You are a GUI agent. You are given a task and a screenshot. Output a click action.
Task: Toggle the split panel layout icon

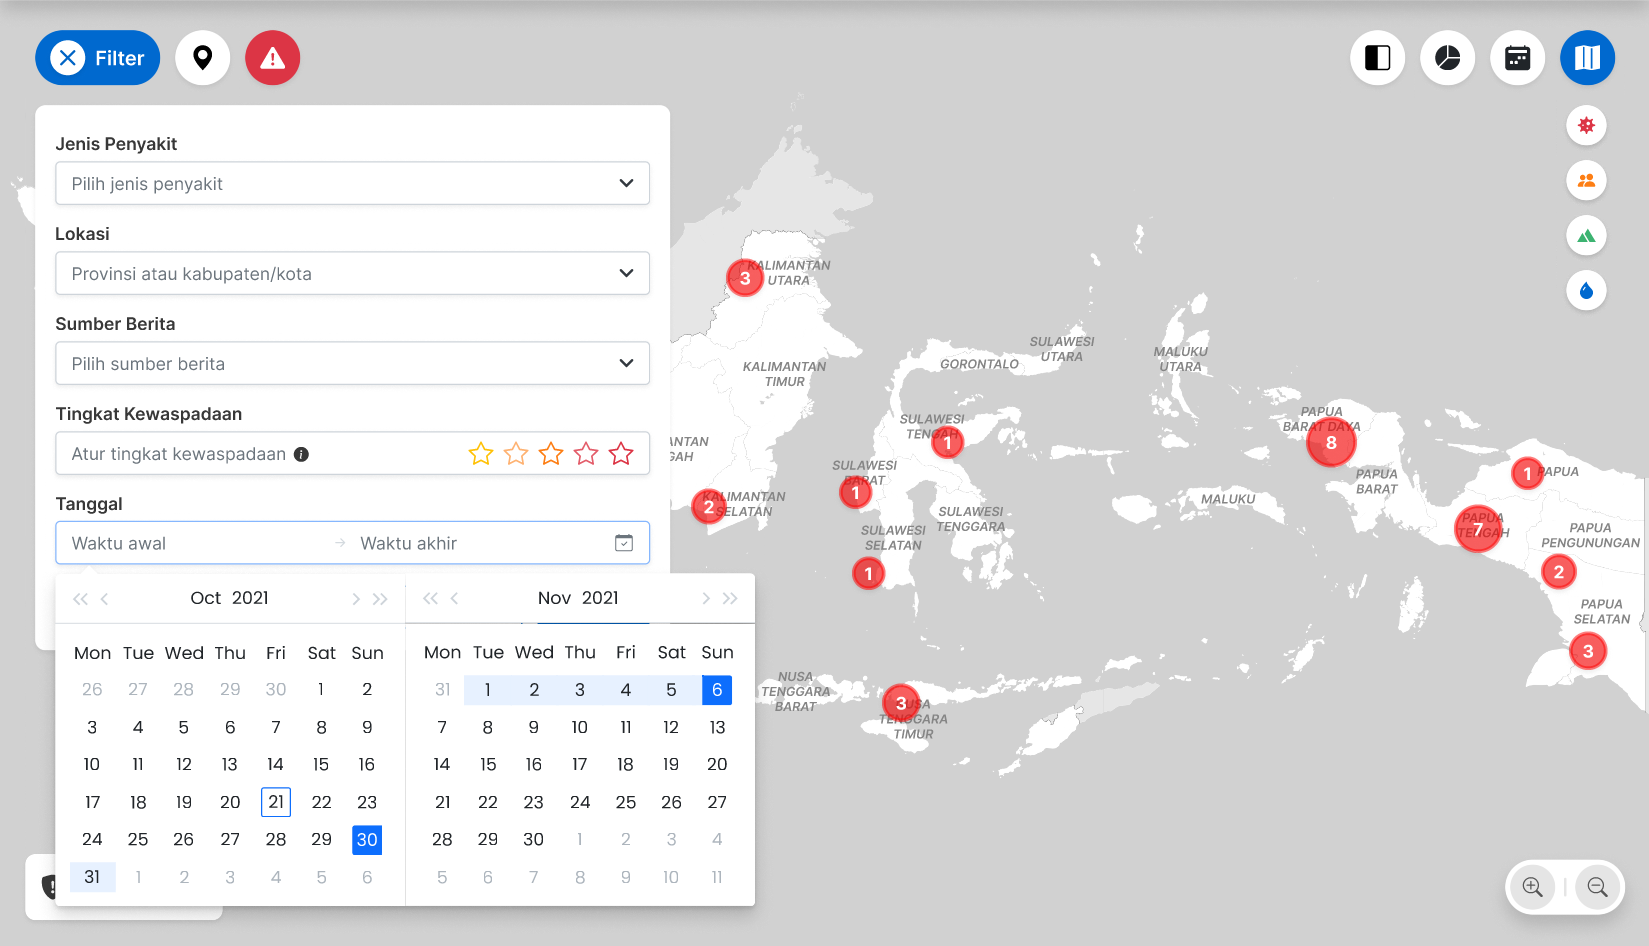tap(1377, 58)
